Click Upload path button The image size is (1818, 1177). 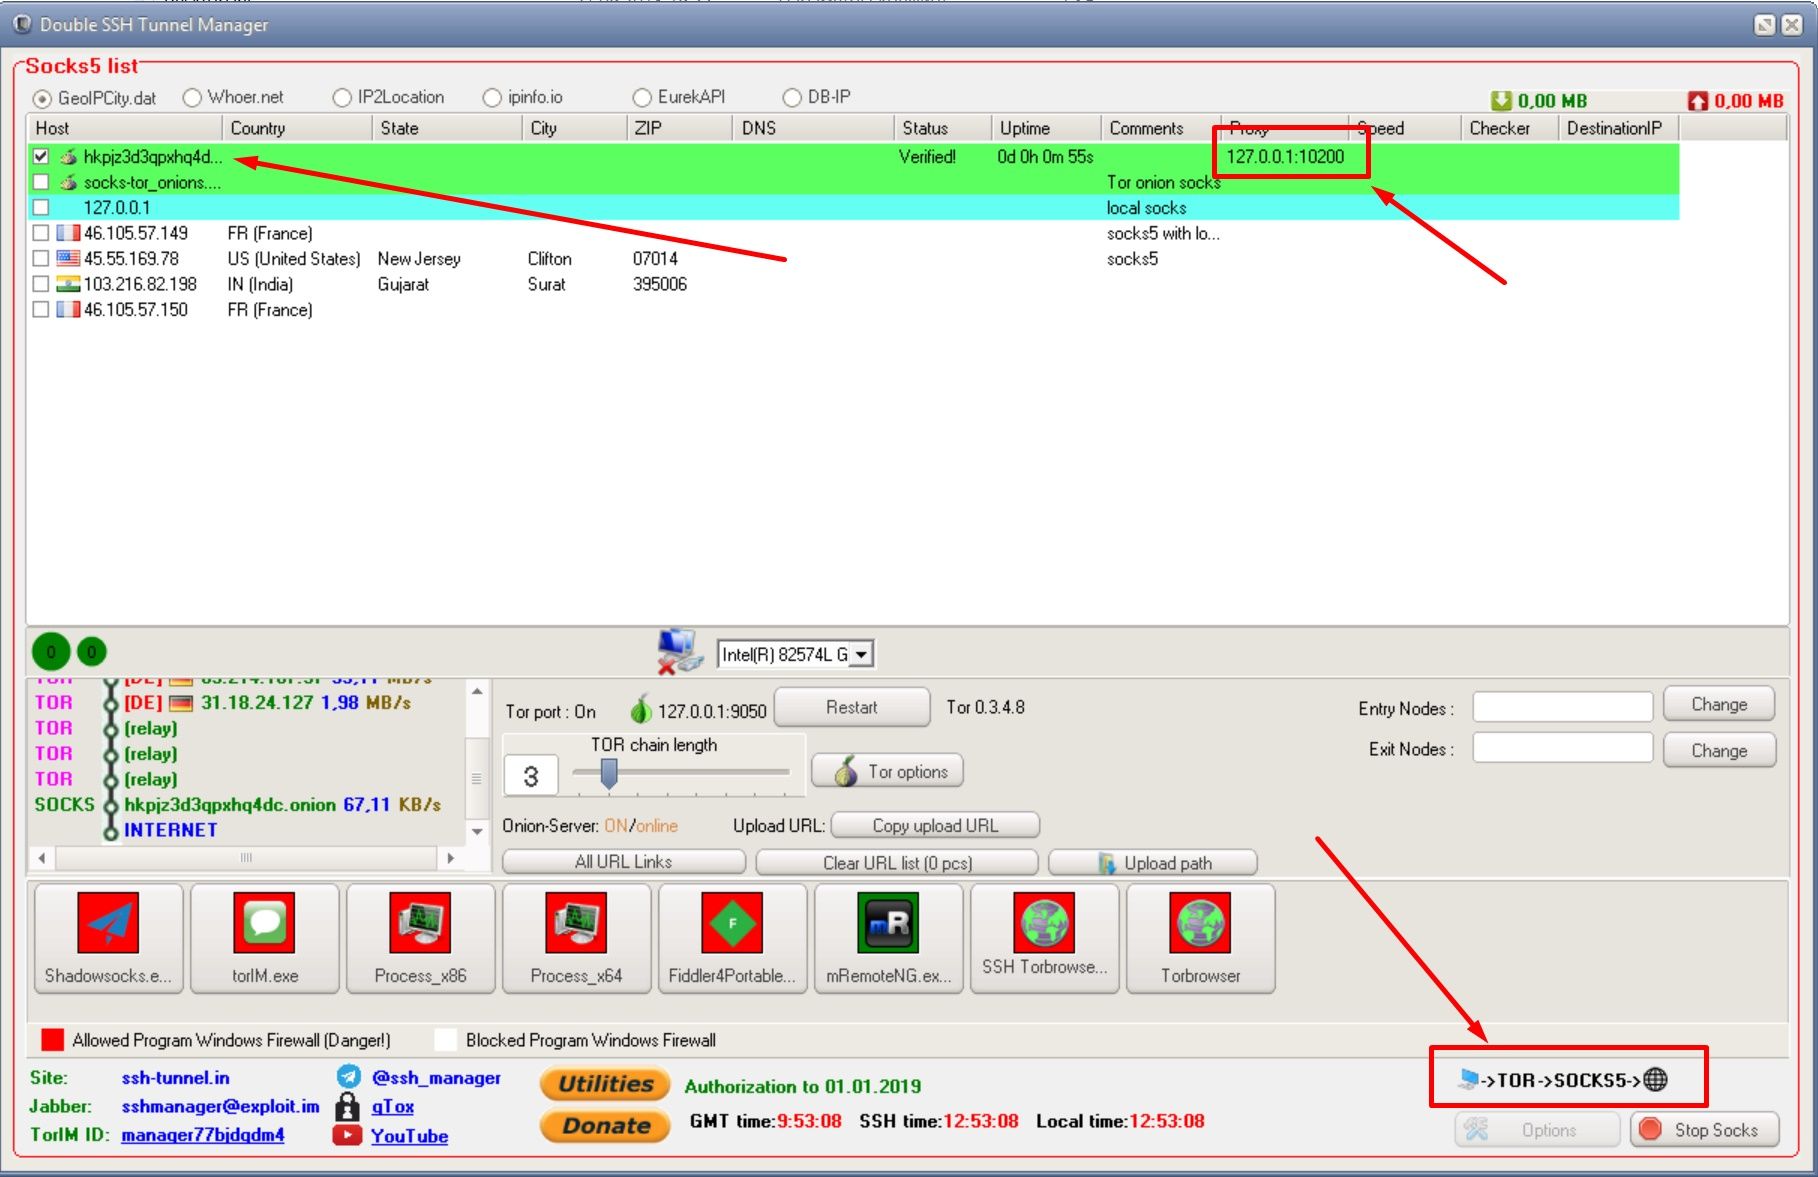[1153, 863]
